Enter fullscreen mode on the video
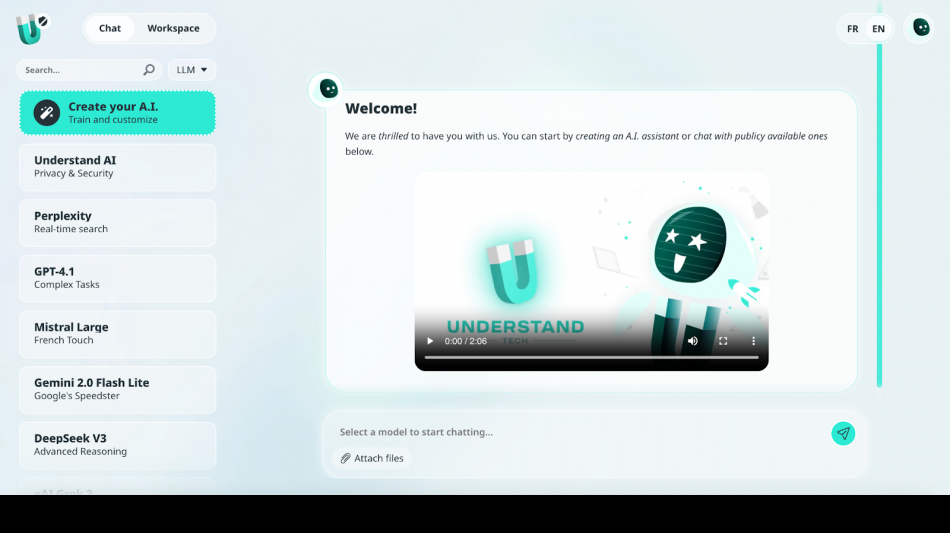Screen dimensions: 950x533 (723, 341)
